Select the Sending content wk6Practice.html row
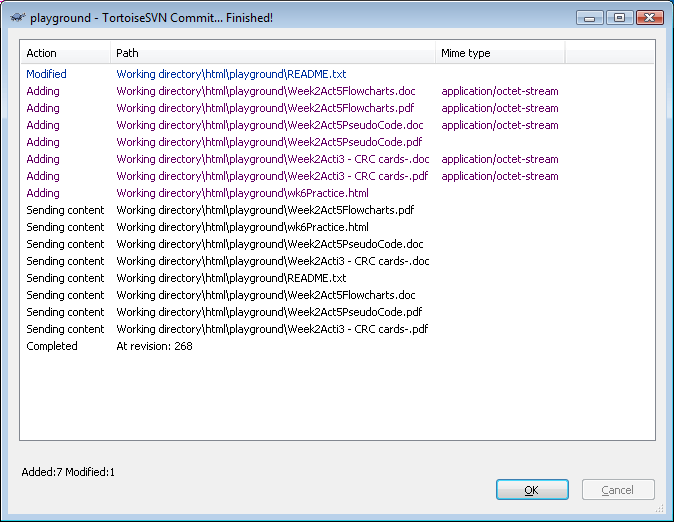The image size is (674, 522). tap(242, 227)
